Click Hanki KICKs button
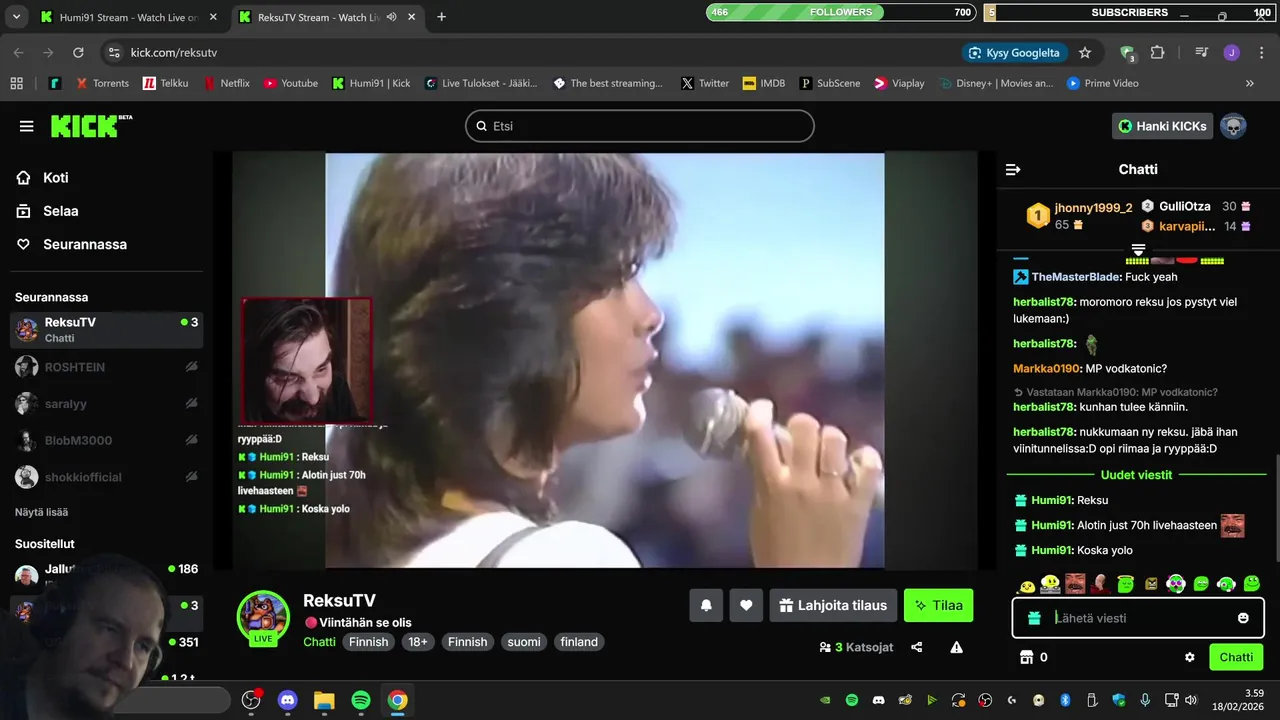Image resolution: width=1280 pixels, height=720 pixels. pyautogui.click(x=1162, y=126)
